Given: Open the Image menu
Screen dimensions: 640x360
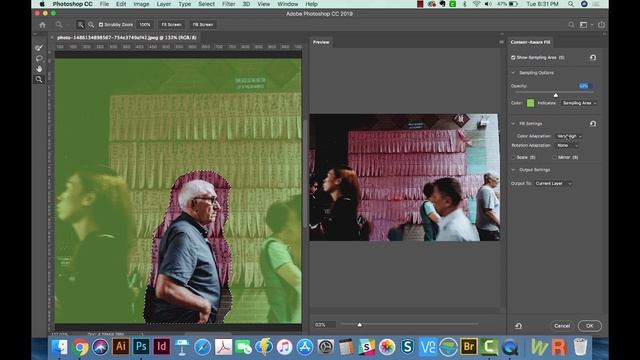Looking at the screenshot, I should pos(141,4).
